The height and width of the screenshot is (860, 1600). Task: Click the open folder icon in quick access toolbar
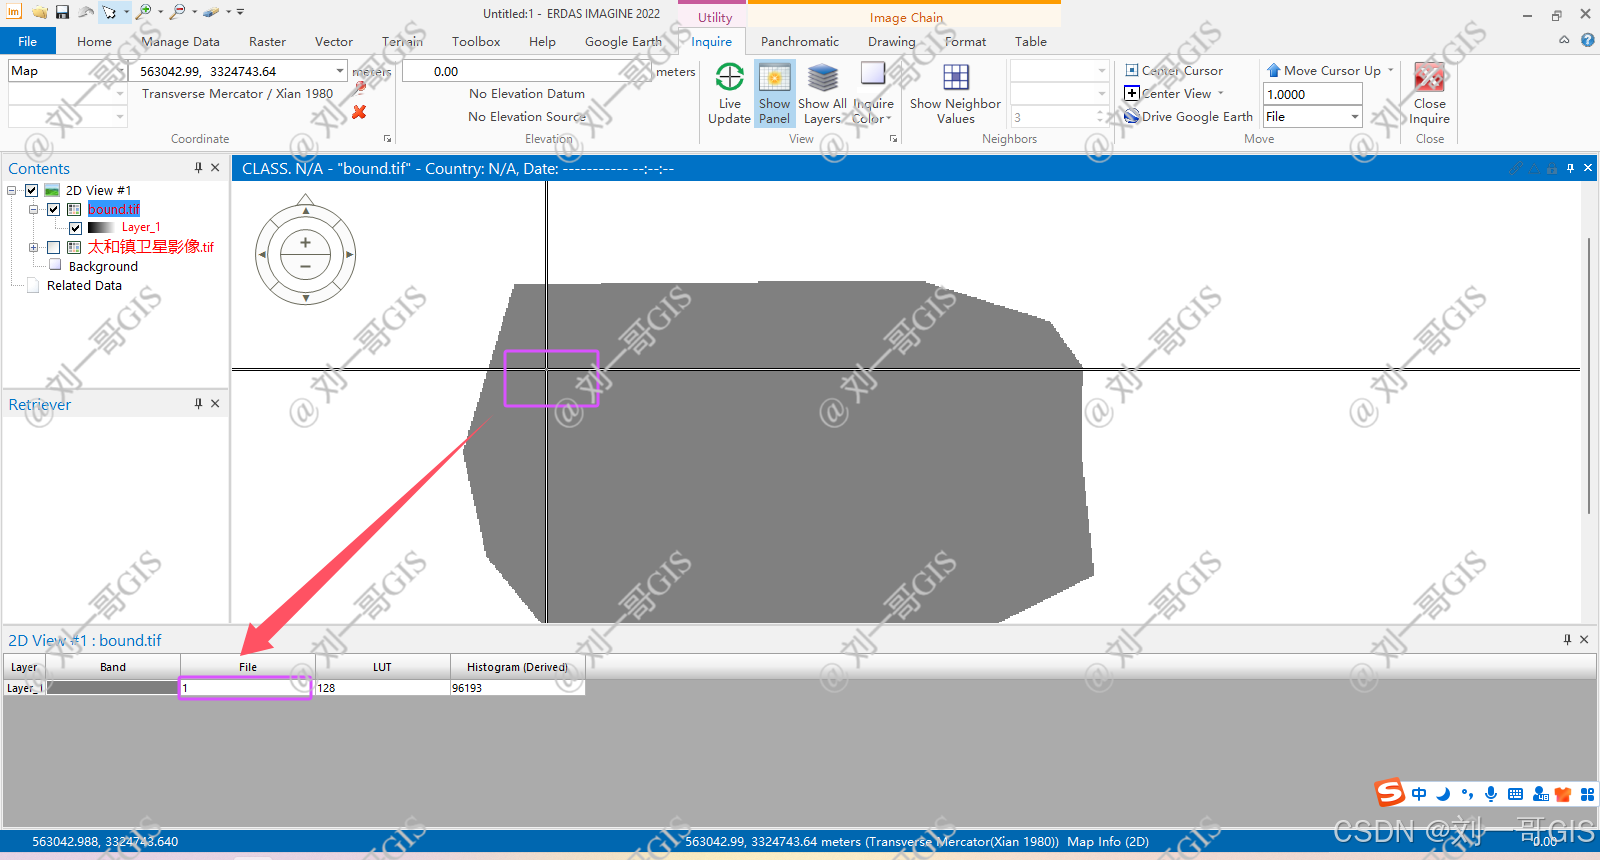coord(39,12)
